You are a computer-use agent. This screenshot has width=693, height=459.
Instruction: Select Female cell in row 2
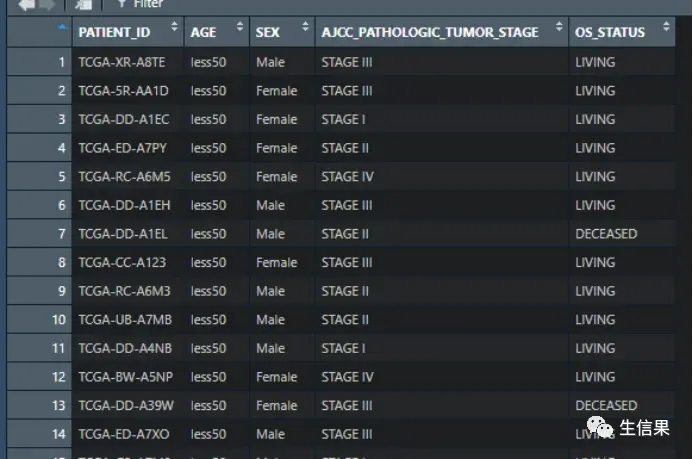coord(276,91)
